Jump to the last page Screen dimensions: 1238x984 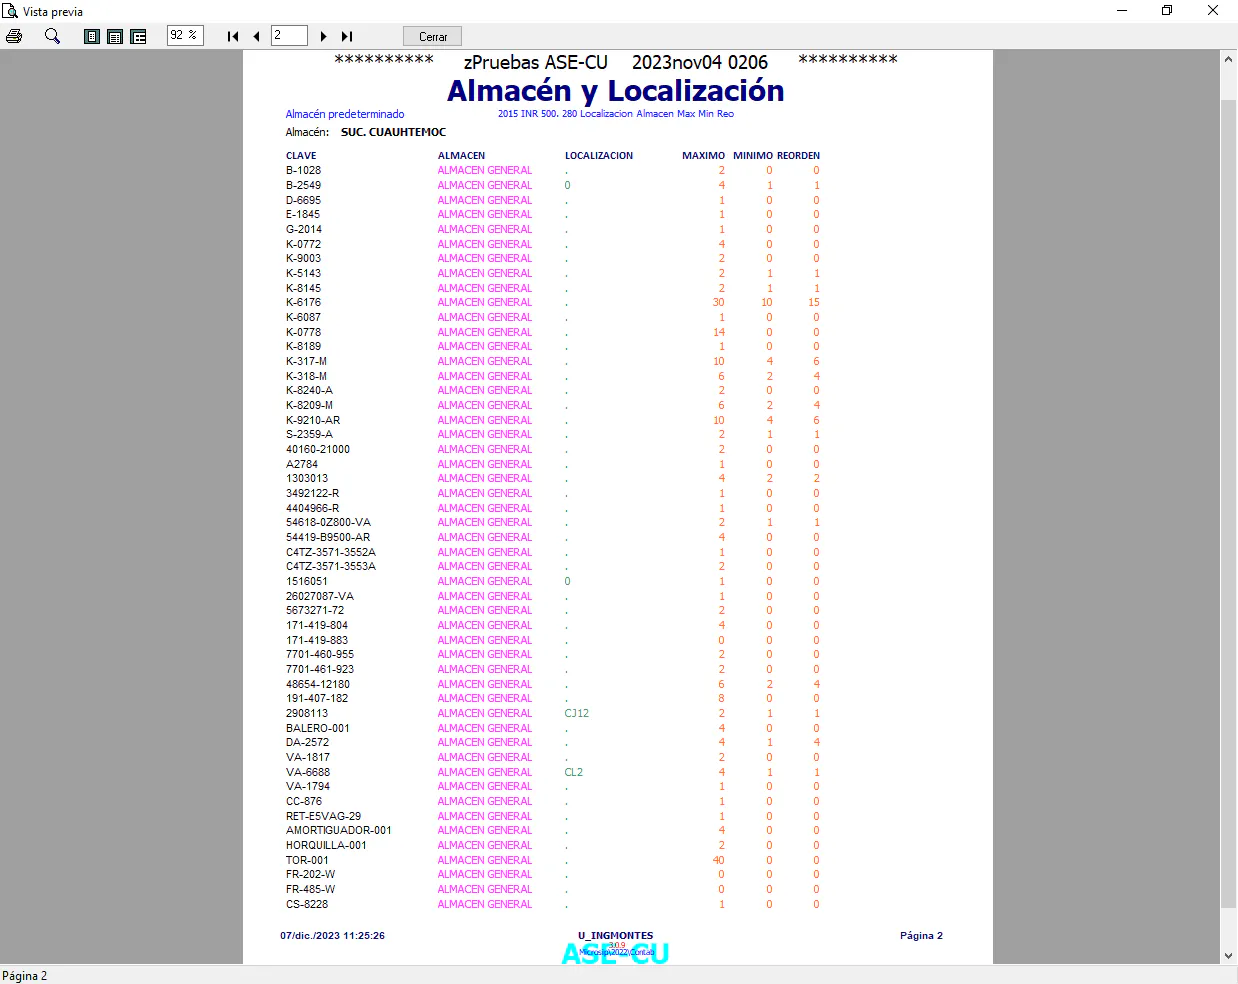point(347,36)
